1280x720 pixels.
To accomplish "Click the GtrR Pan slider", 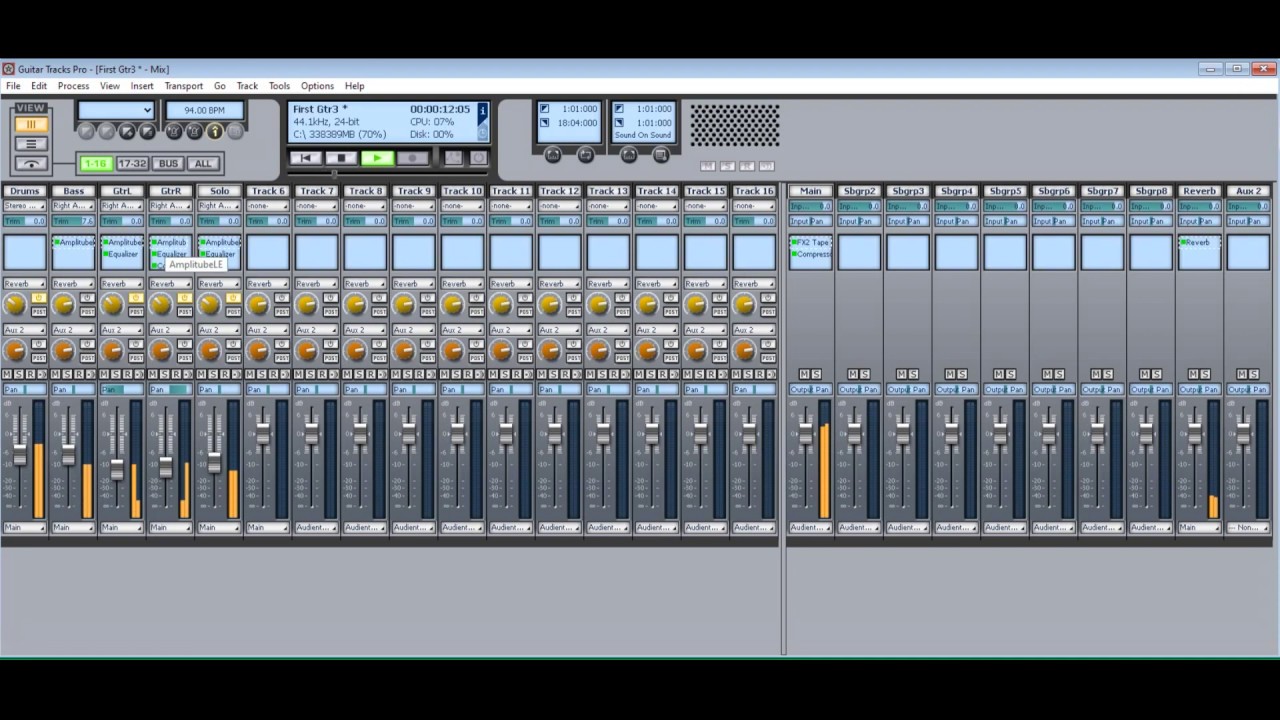I will tap(171, 389).
